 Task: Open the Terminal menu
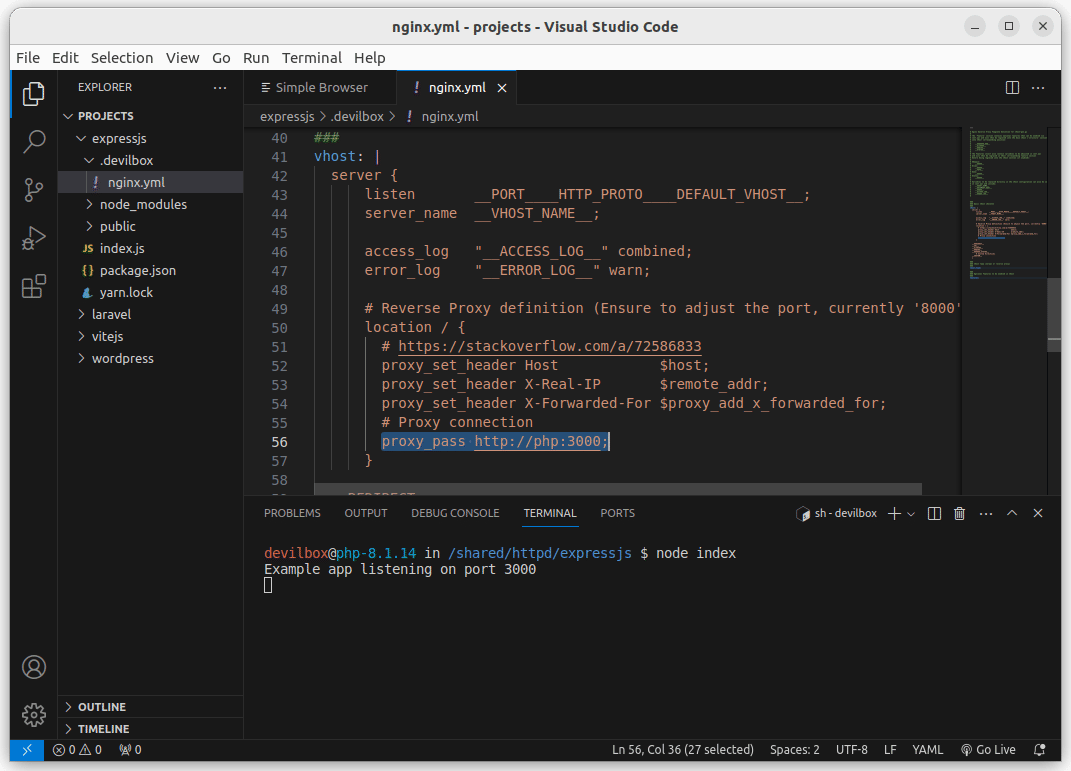point(311,58)
